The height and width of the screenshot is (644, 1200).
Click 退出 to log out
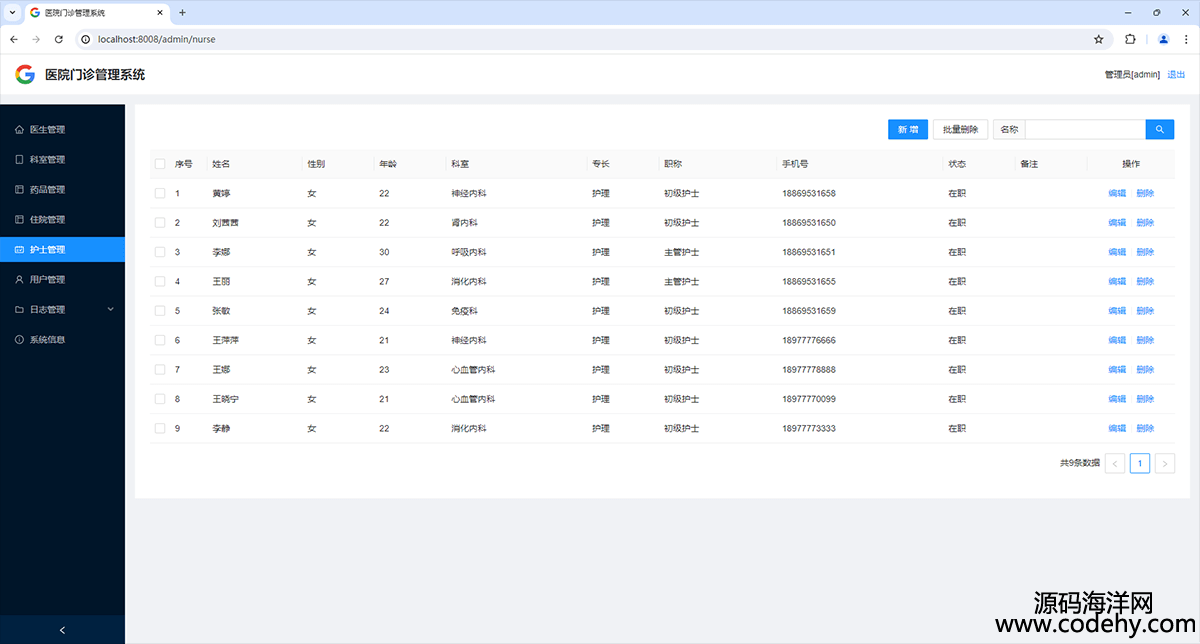click(x=1176, y=75)
